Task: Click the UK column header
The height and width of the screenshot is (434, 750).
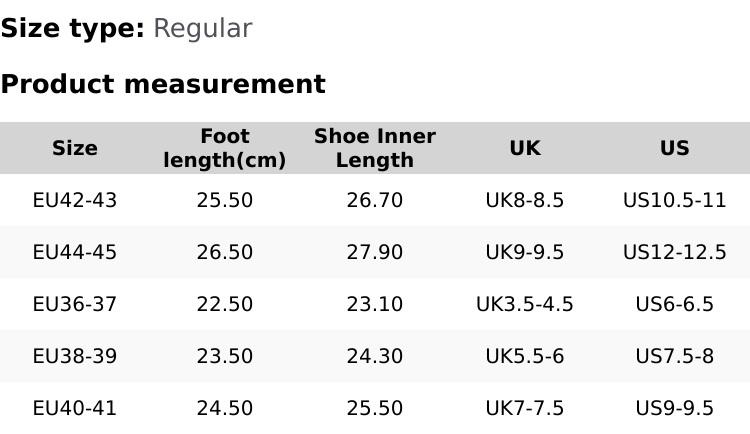Action: point(525,148)
